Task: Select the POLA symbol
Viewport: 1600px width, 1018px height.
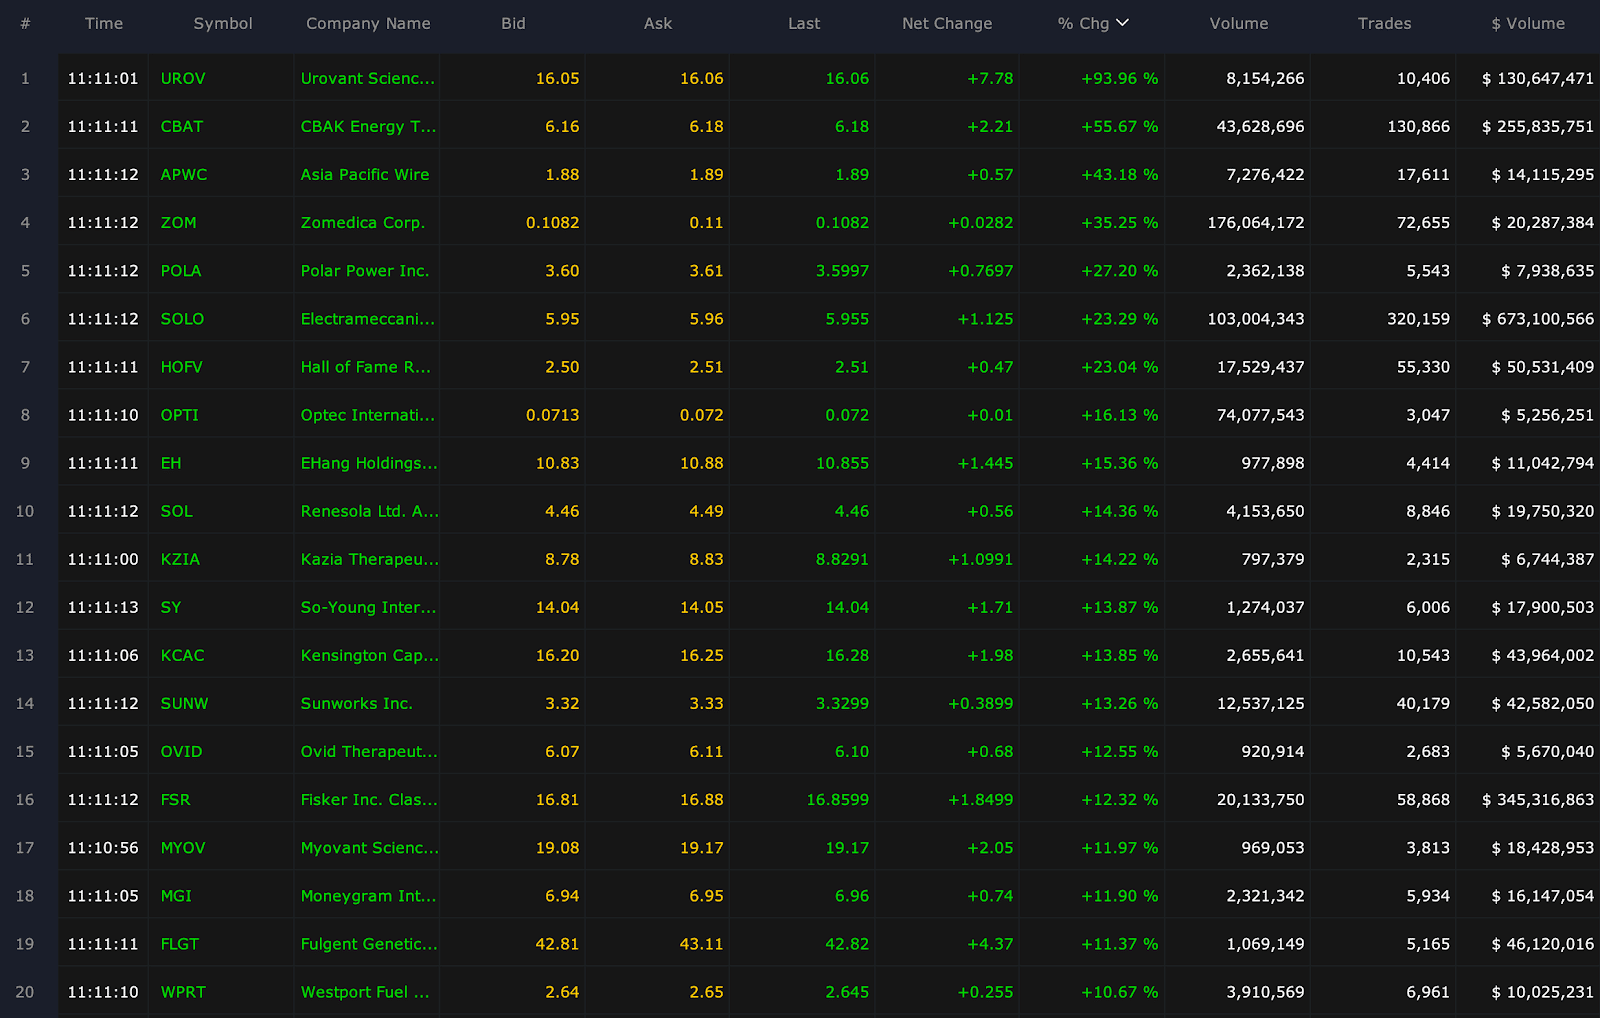Action: [x=181, y=270]
